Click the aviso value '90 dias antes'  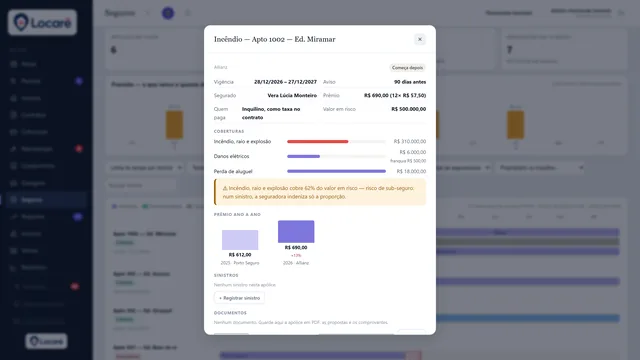click(x=410, y=82)
